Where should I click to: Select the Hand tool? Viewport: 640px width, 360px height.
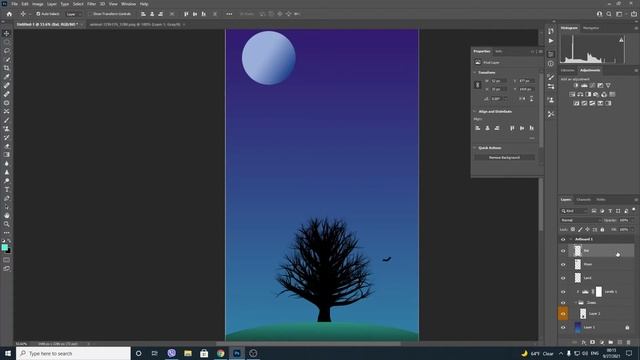7,215
